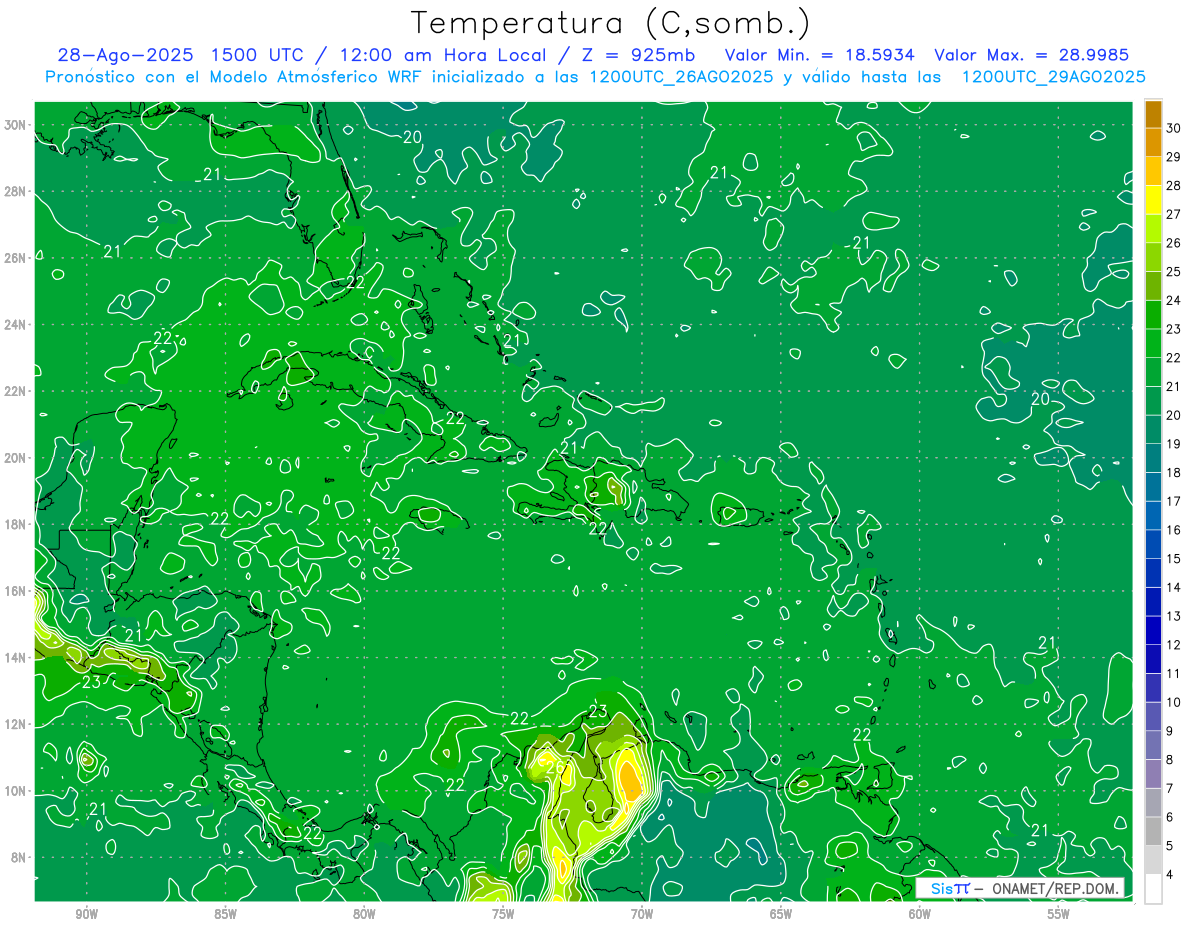Click the "1200UTC_29AGO2025" valid-until text
Viewport: 1200px width, 927px height.
pyautogui.click(x=1053, y=77)
